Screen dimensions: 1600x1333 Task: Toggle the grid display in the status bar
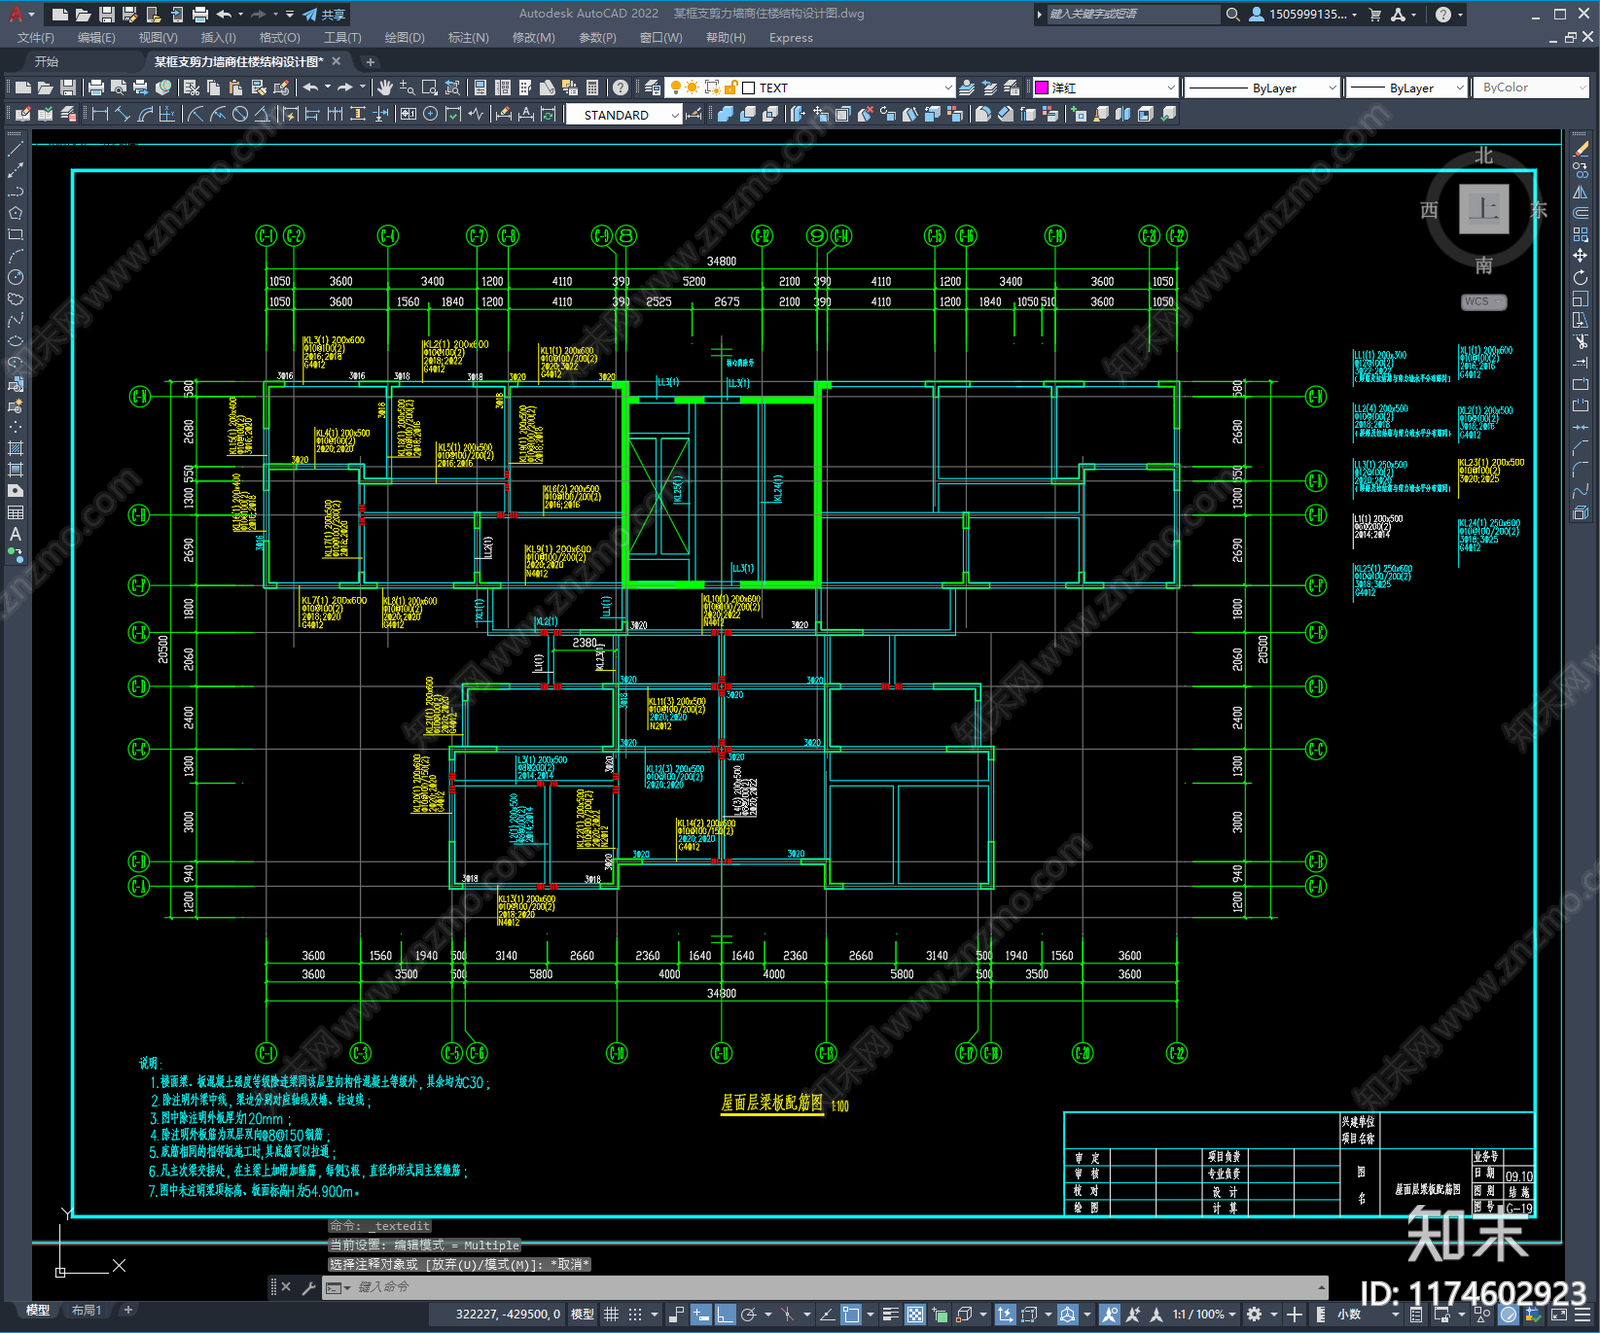tap(611, 1314)
